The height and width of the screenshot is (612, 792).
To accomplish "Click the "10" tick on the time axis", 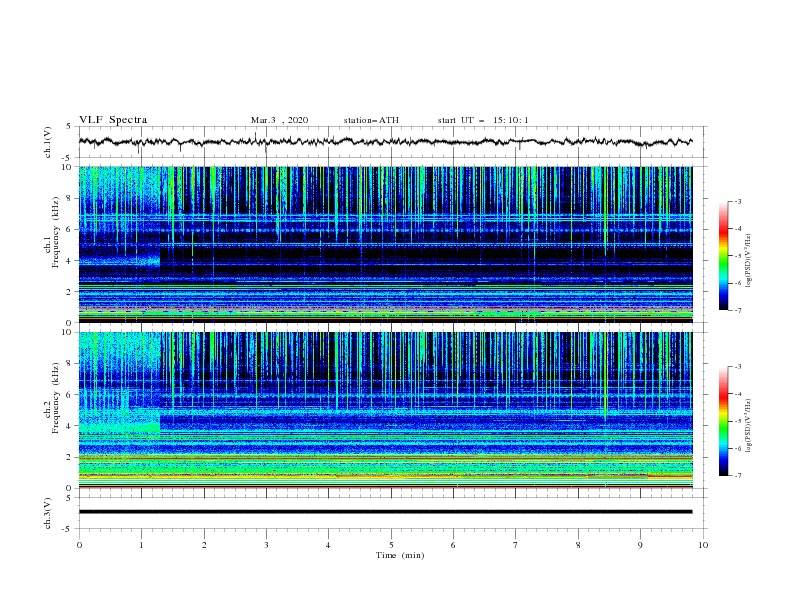I will [703, 545].
